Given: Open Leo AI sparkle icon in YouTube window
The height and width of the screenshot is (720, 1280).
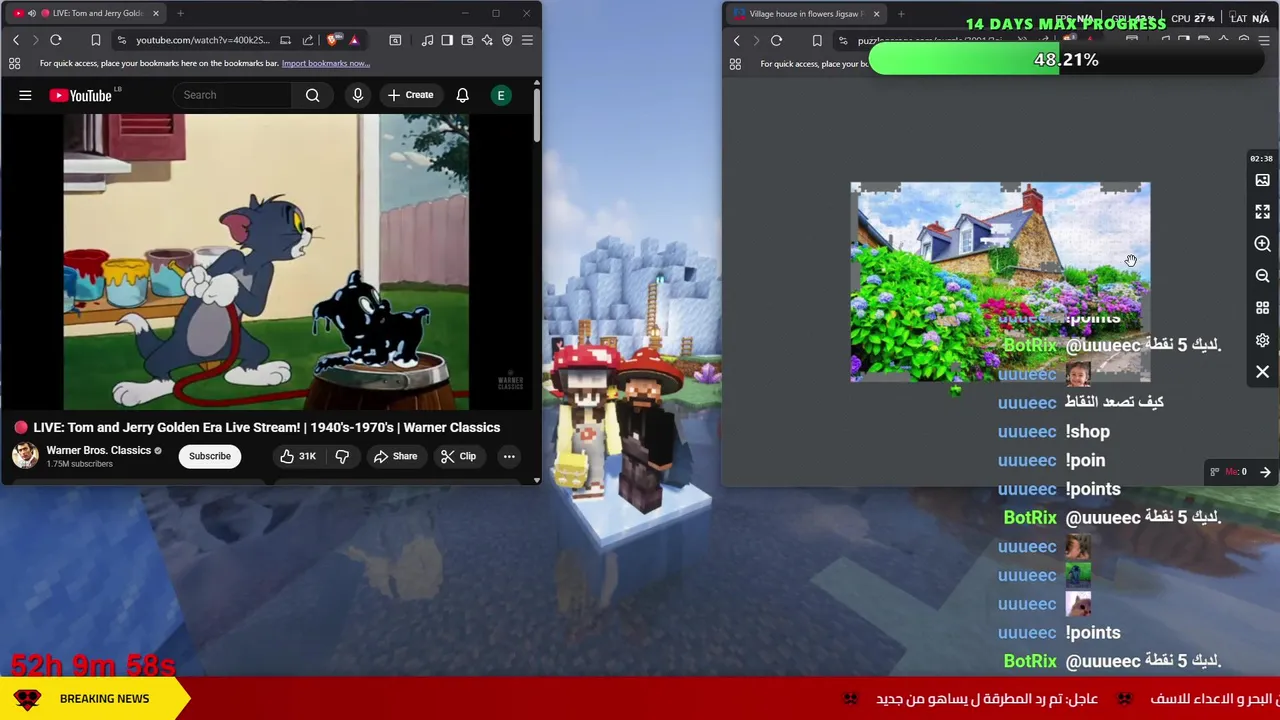Looking at the screenshot, I should click(x=487, y=40).
